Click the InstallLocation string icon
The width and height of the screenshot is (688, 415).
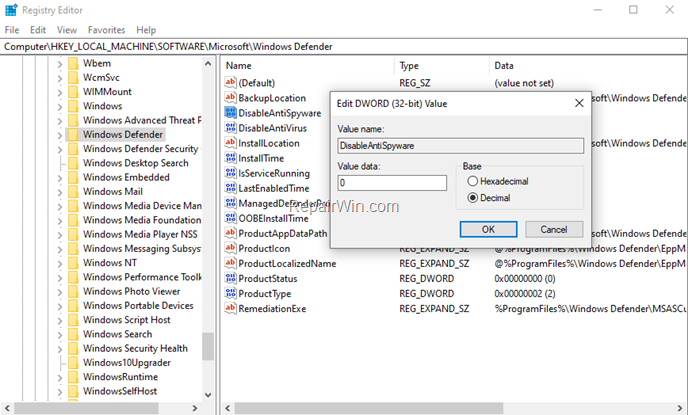coord(230,143)
